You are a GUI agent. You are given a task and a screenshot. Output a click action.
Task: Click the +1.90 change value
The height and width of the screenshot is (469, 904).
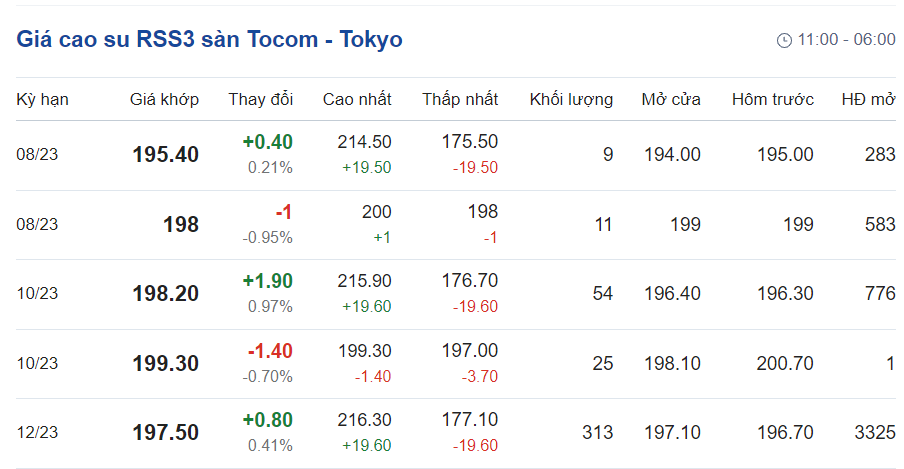coord(267,281)
